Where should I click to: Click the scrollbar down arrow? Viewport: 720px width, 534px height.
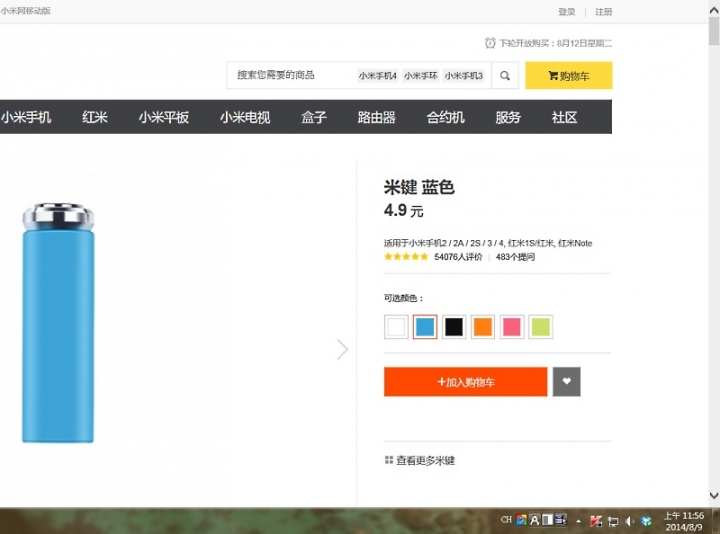coord(714,495)
